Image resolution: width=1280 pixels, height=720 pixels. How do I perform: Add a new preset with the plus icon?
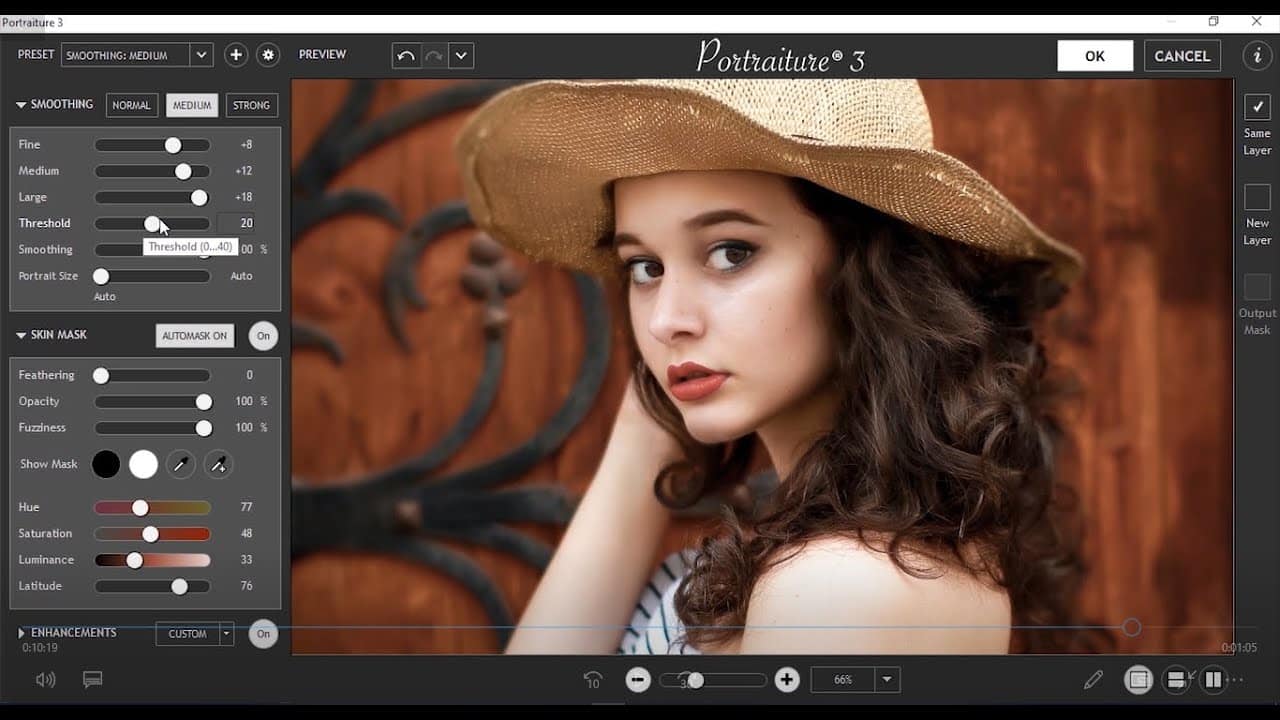pos(236,55)
